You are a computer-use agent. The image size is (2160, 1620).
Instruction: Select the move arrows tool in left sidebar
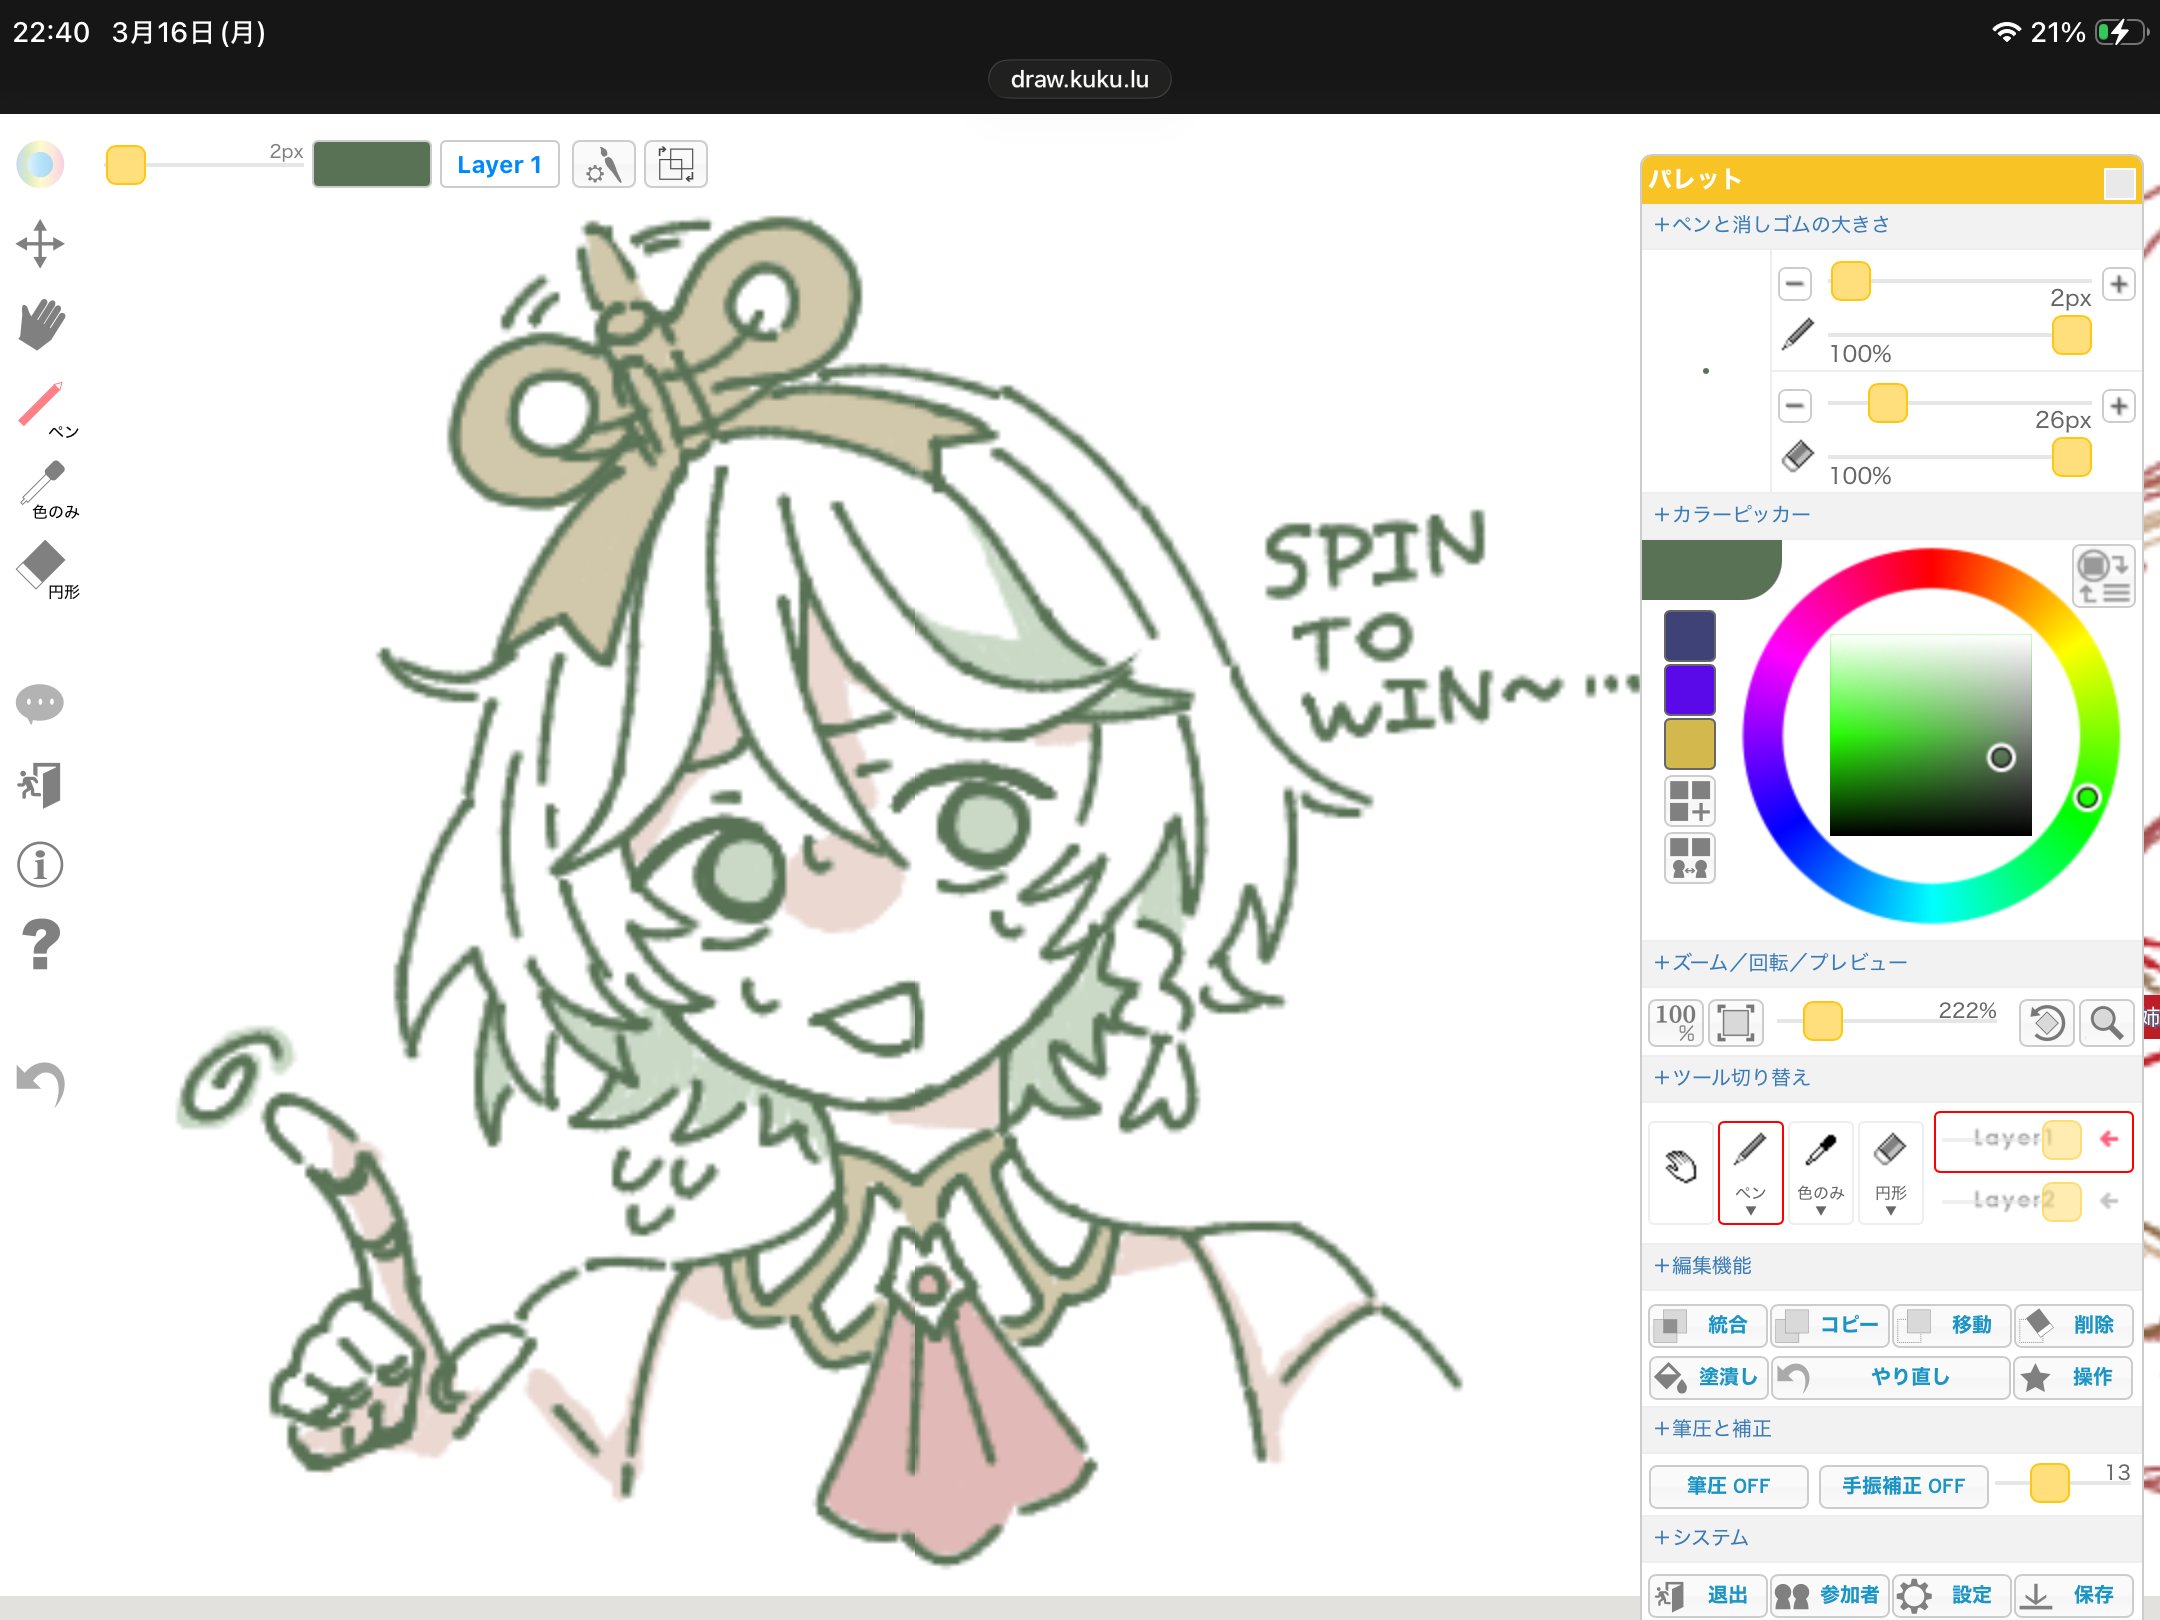40,244
